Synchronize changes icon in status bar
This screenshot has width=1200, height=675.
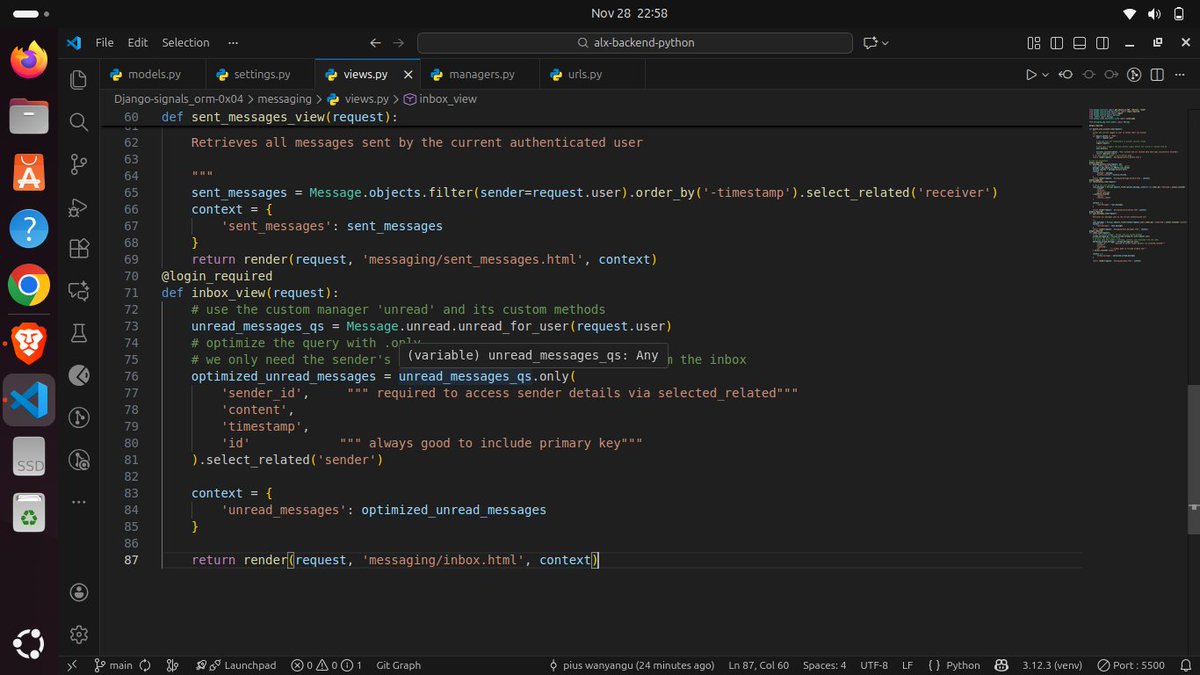[x=146, y=665]
